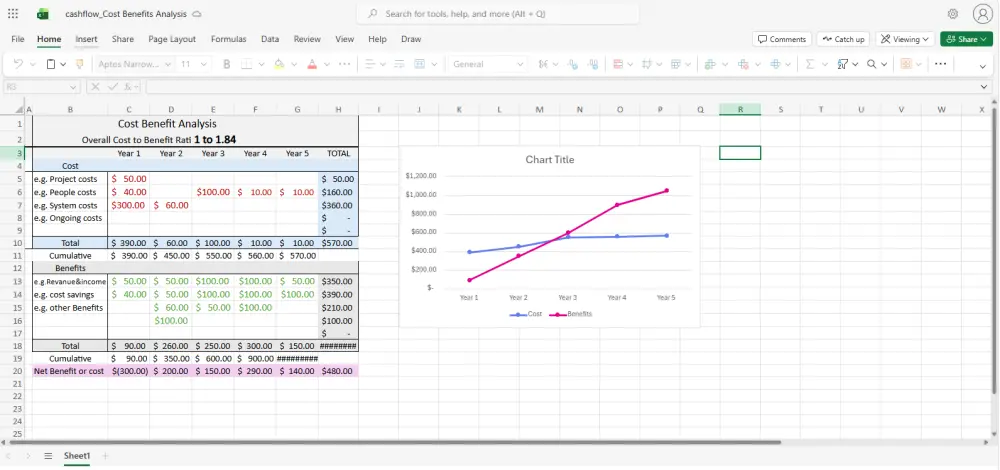The image size is (1000, 470).
Task: Click the Conditional Formatting icon
Action: pos(617,64)
